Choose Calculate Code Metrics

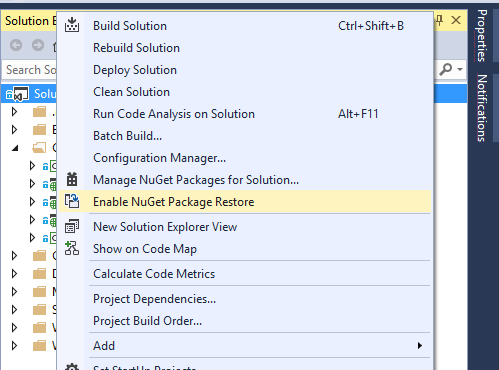point(245,274)
